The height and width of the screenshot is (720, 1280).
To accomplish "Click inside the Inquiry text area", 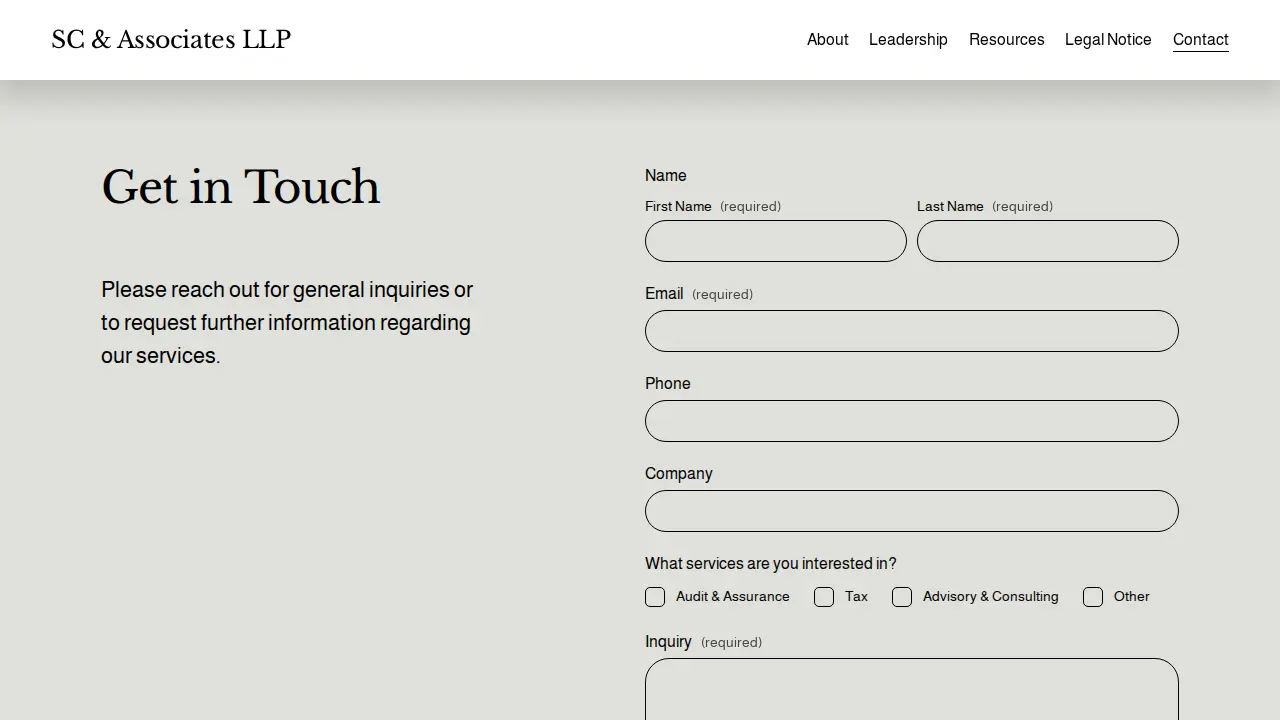I will [x=912, y=690].
